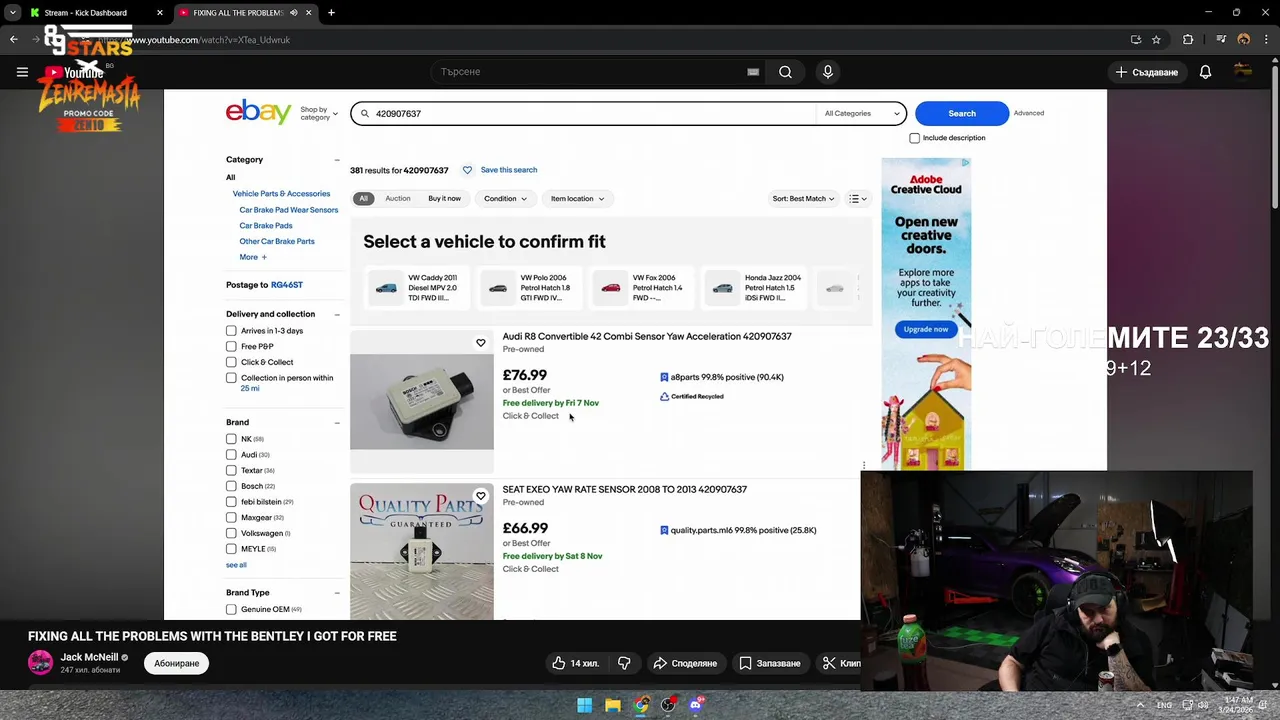
Task: Click the Споделяне share button
Action: point(685,663)
